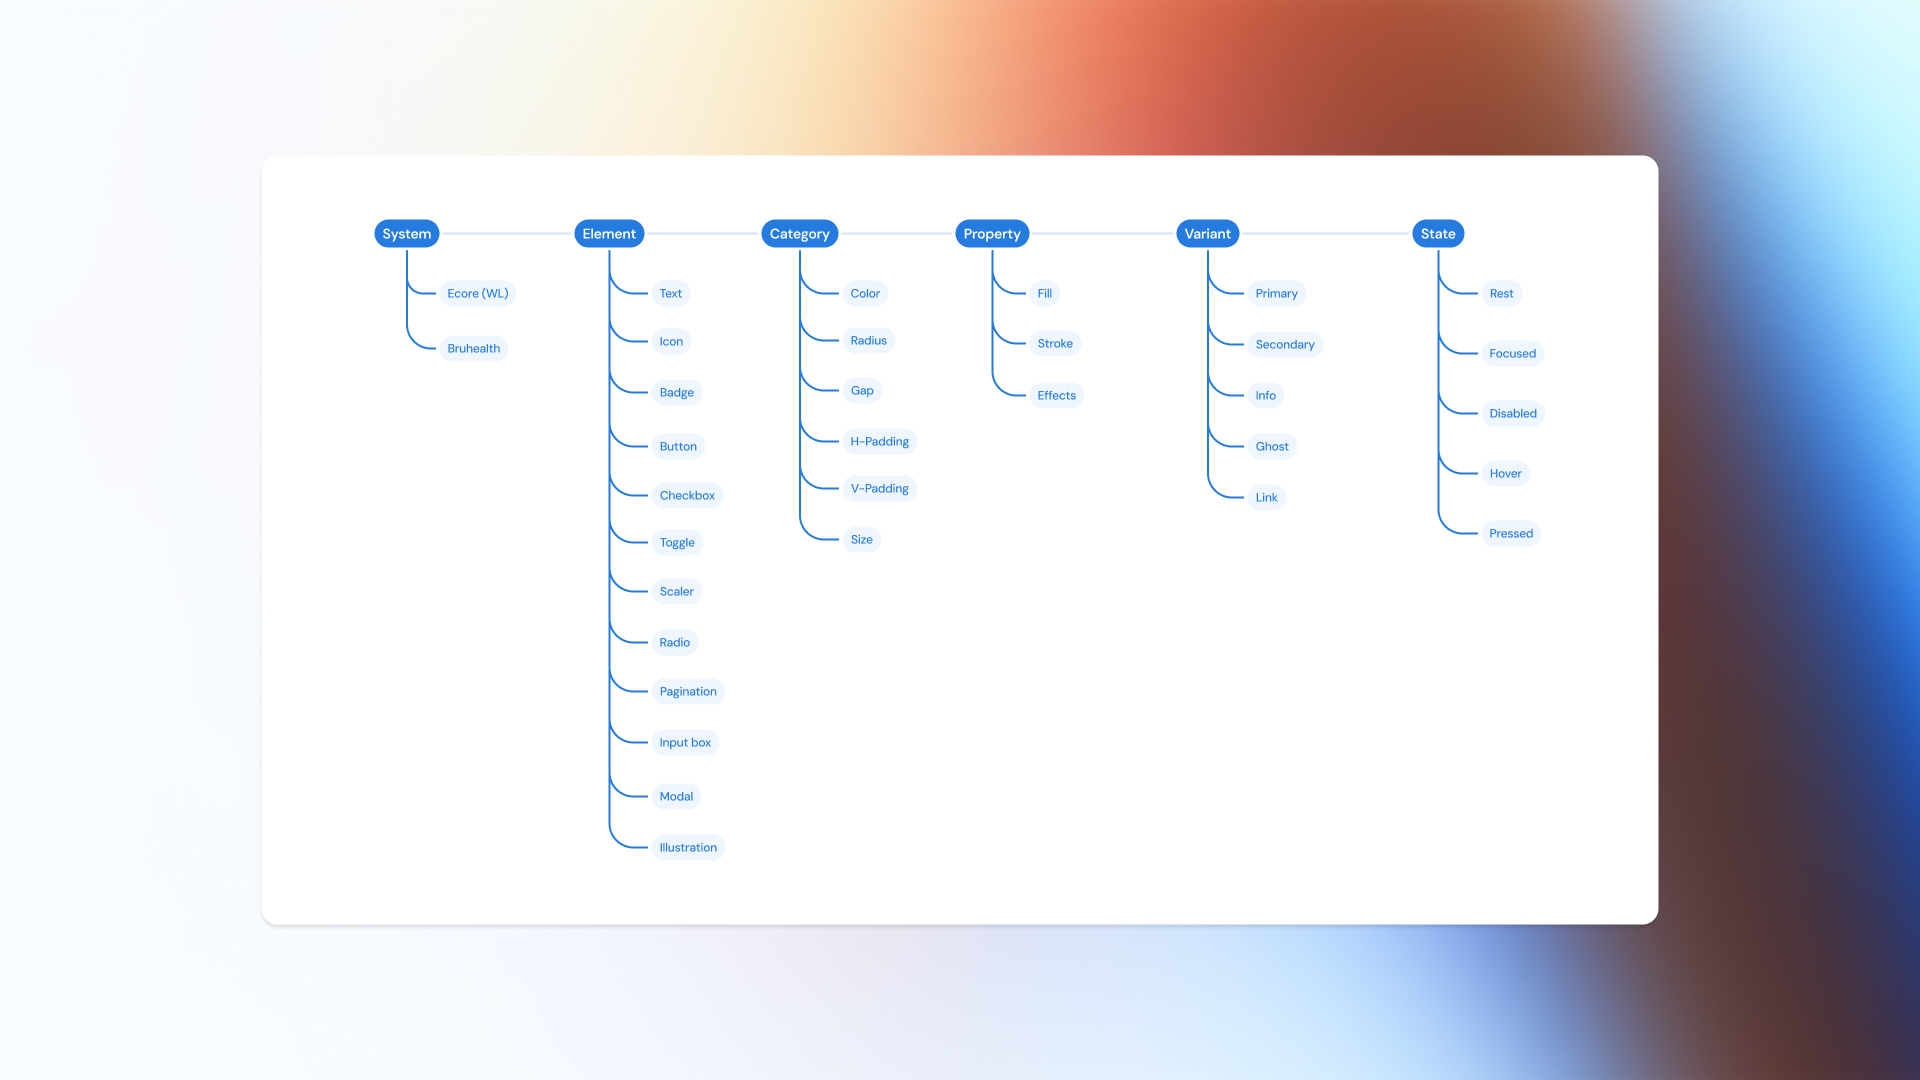The image size is (1920, 1080).
Task: Click the Stroke property tag
Action: [x=1054, y=343]
